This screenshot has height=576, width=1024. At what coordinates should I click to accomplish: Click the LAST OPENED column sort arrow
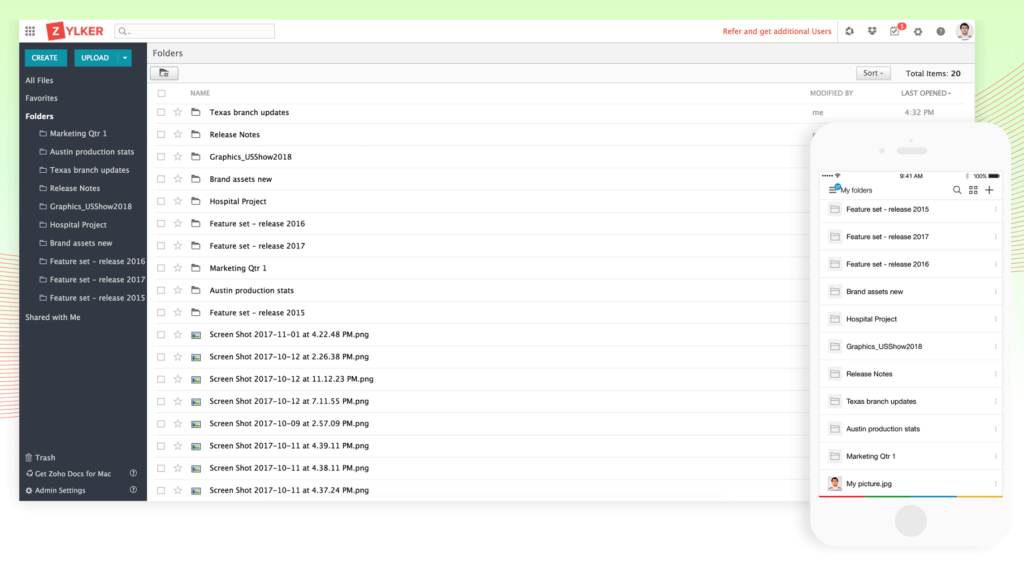click(950, 93)
